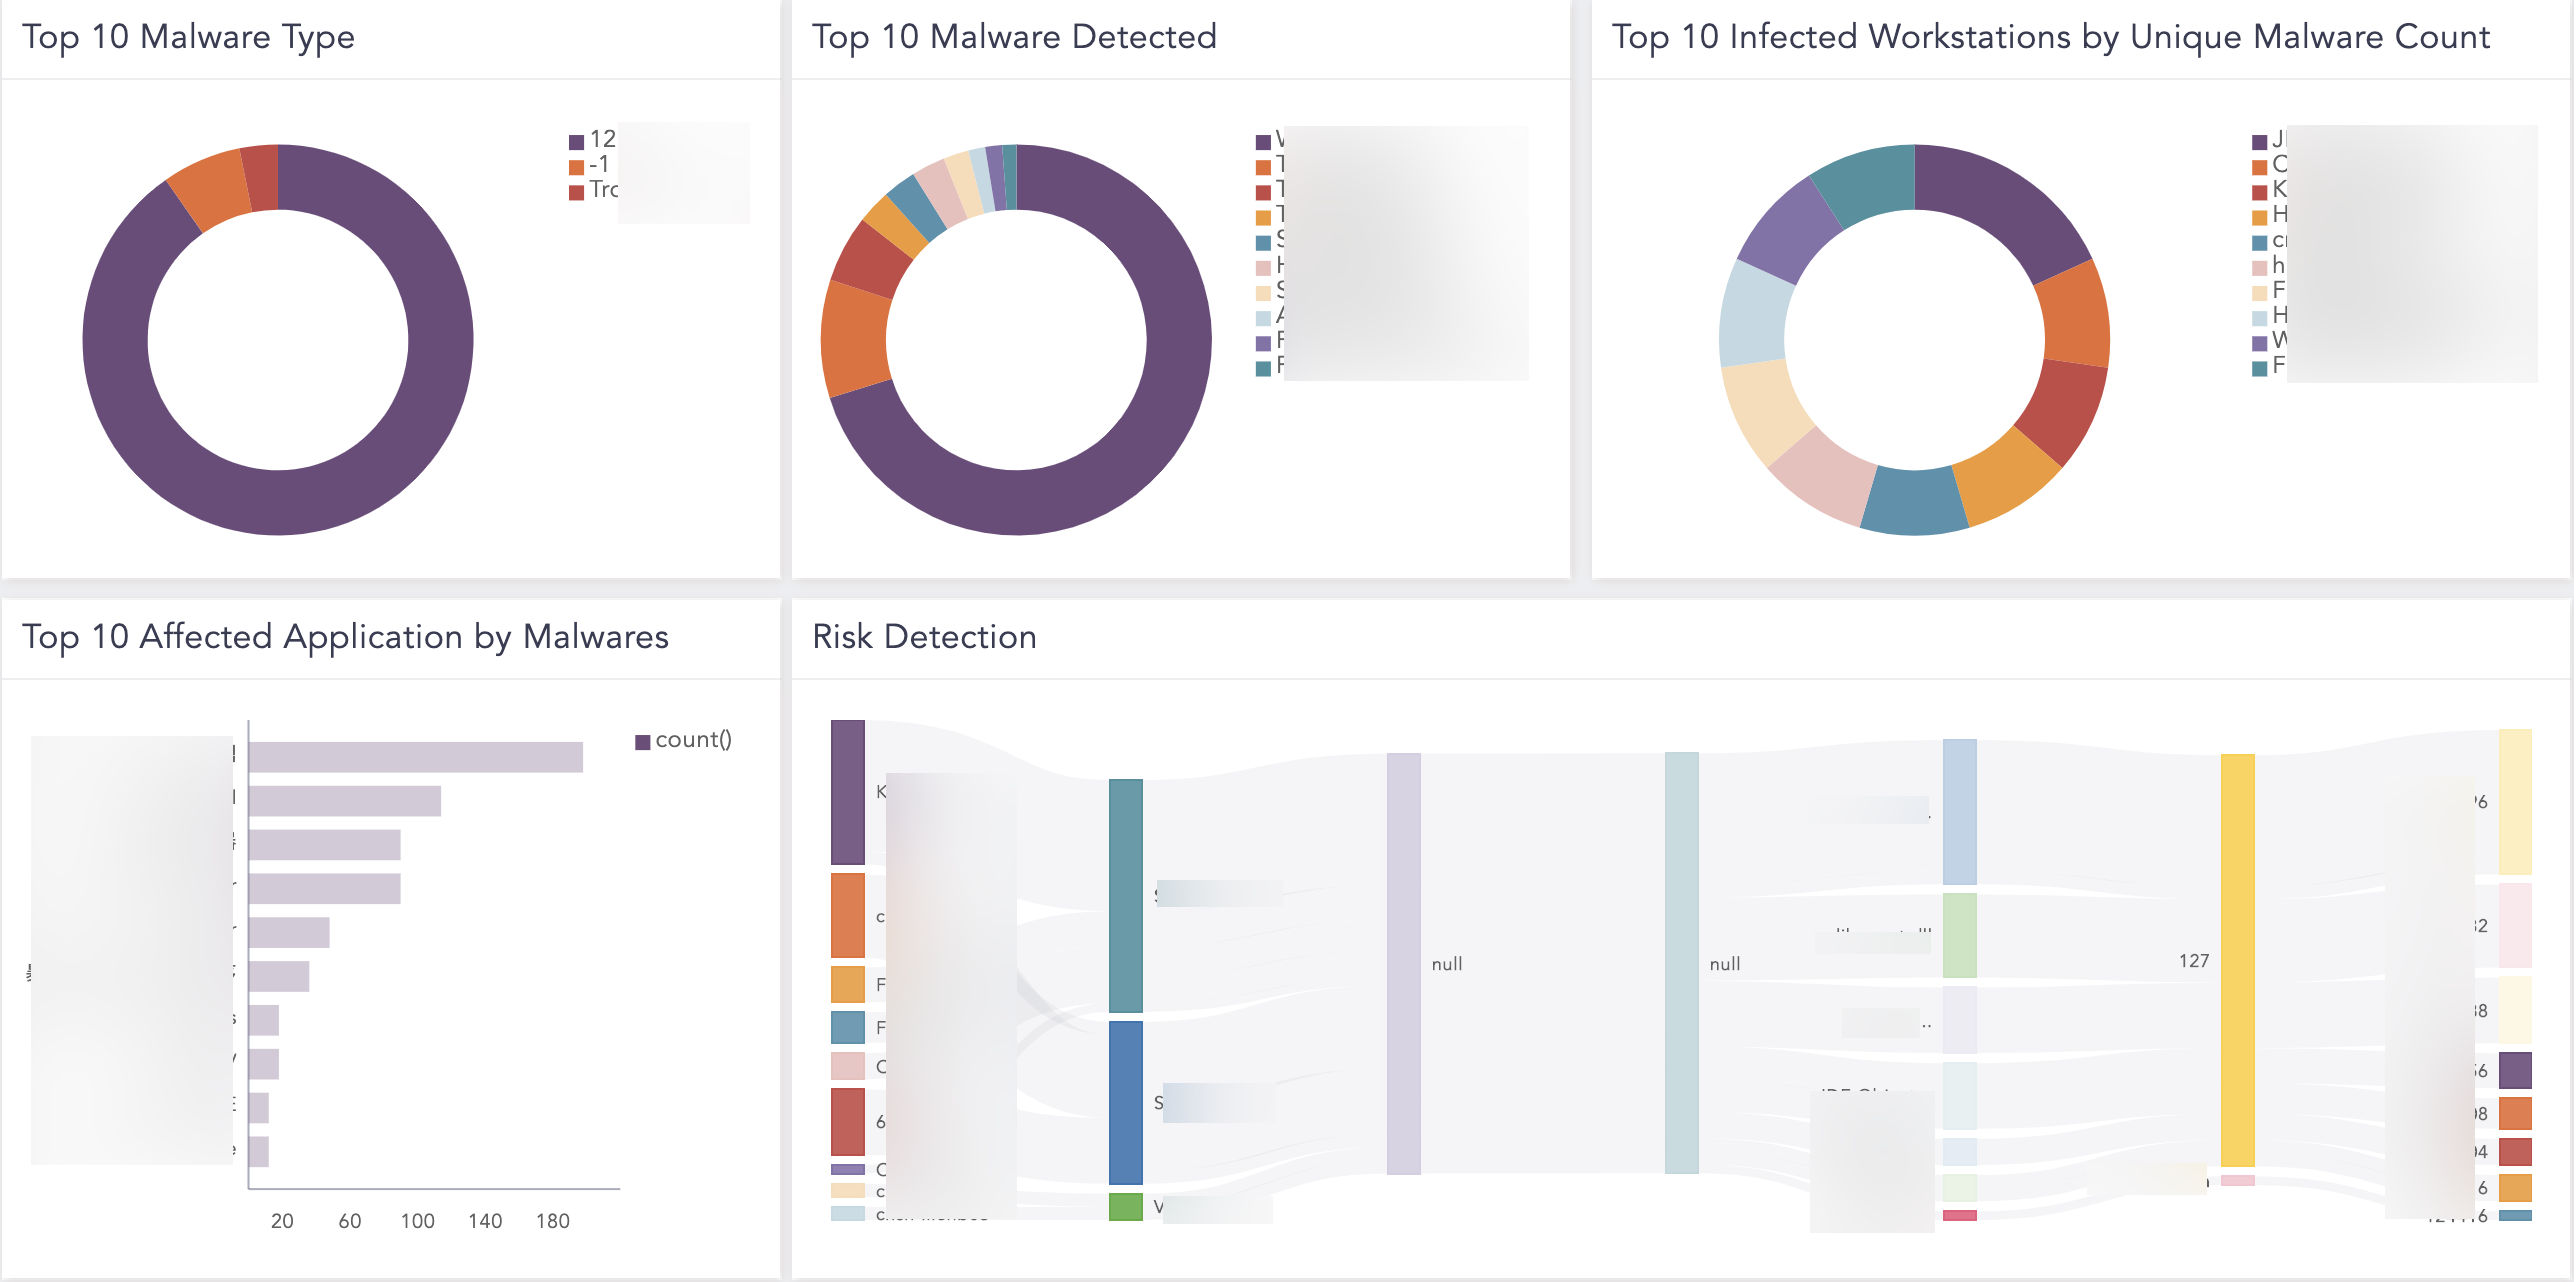Click the 'Top 10 Malware Detected' panel title

[1014, 37]
